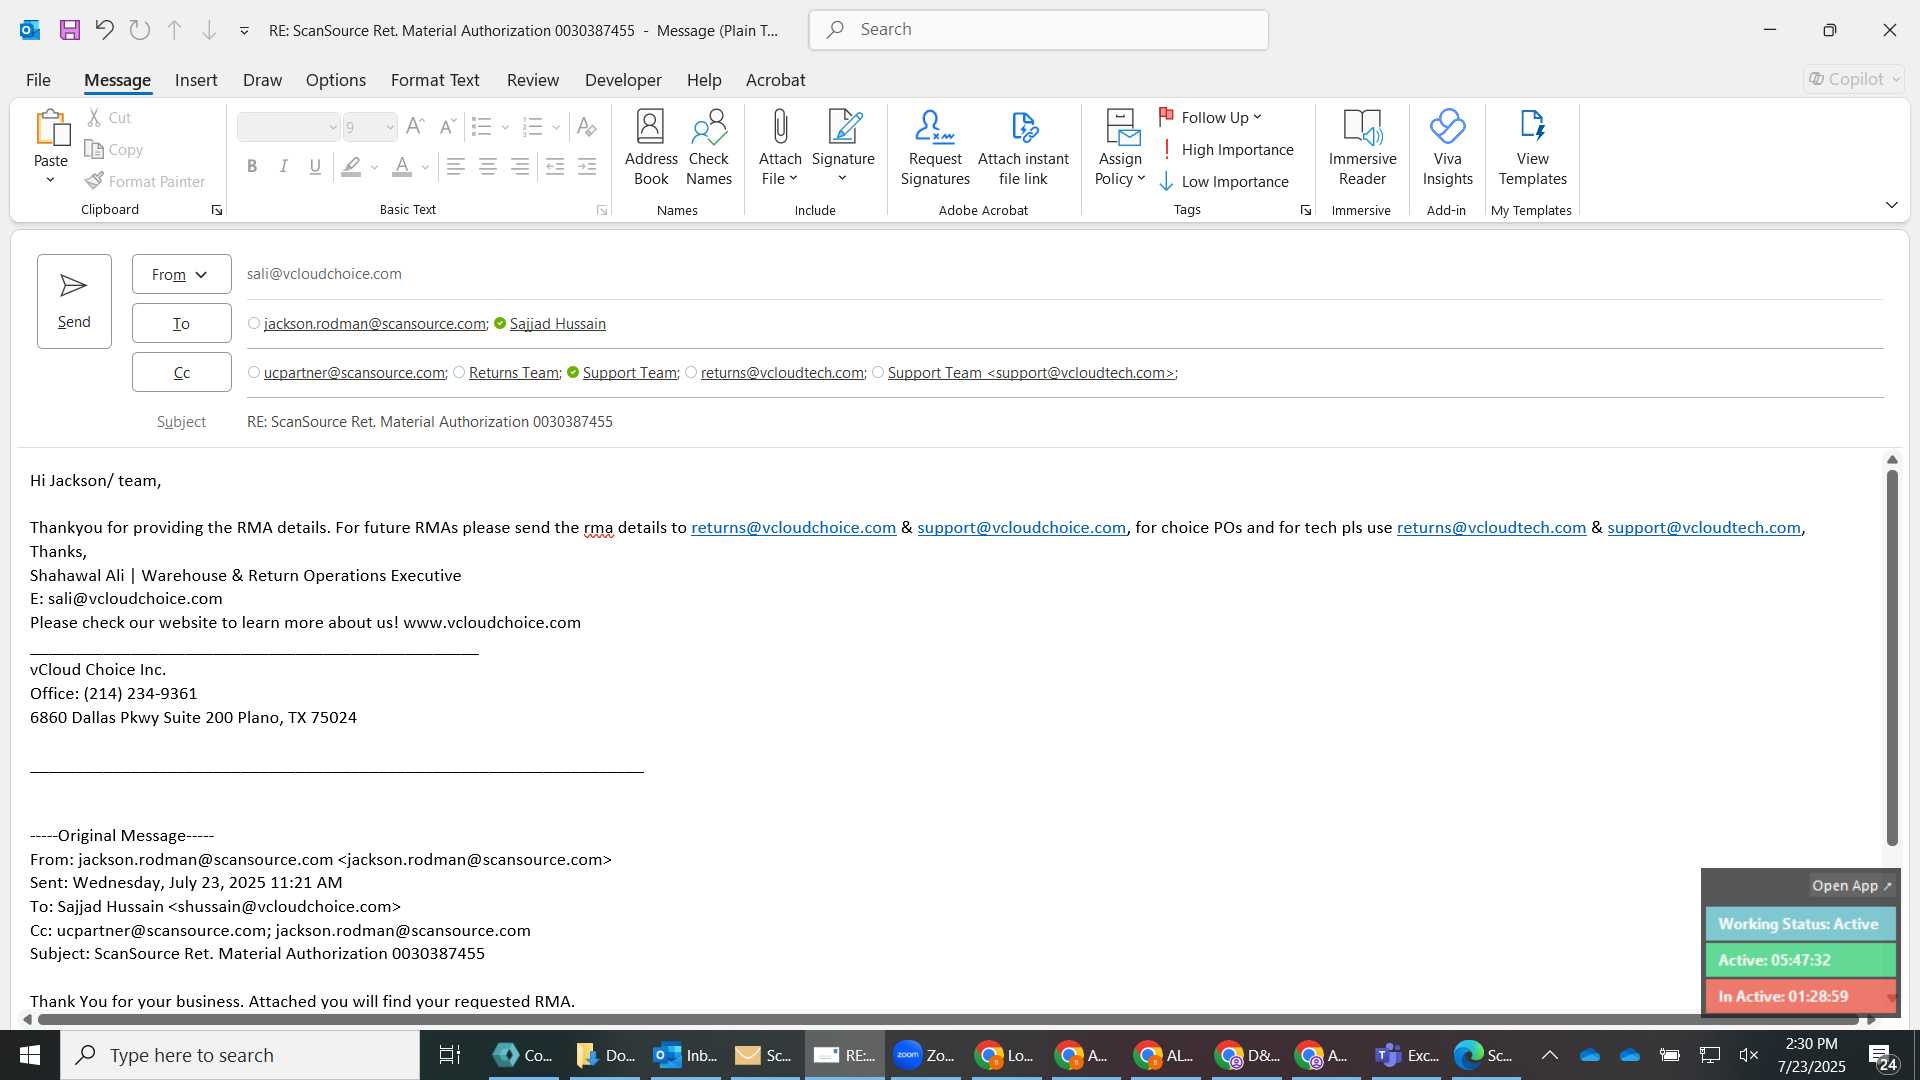Toggle High Importance tag
Image resolution: width=1920 pixels, height=1080 pixels.
(1226, 150)
